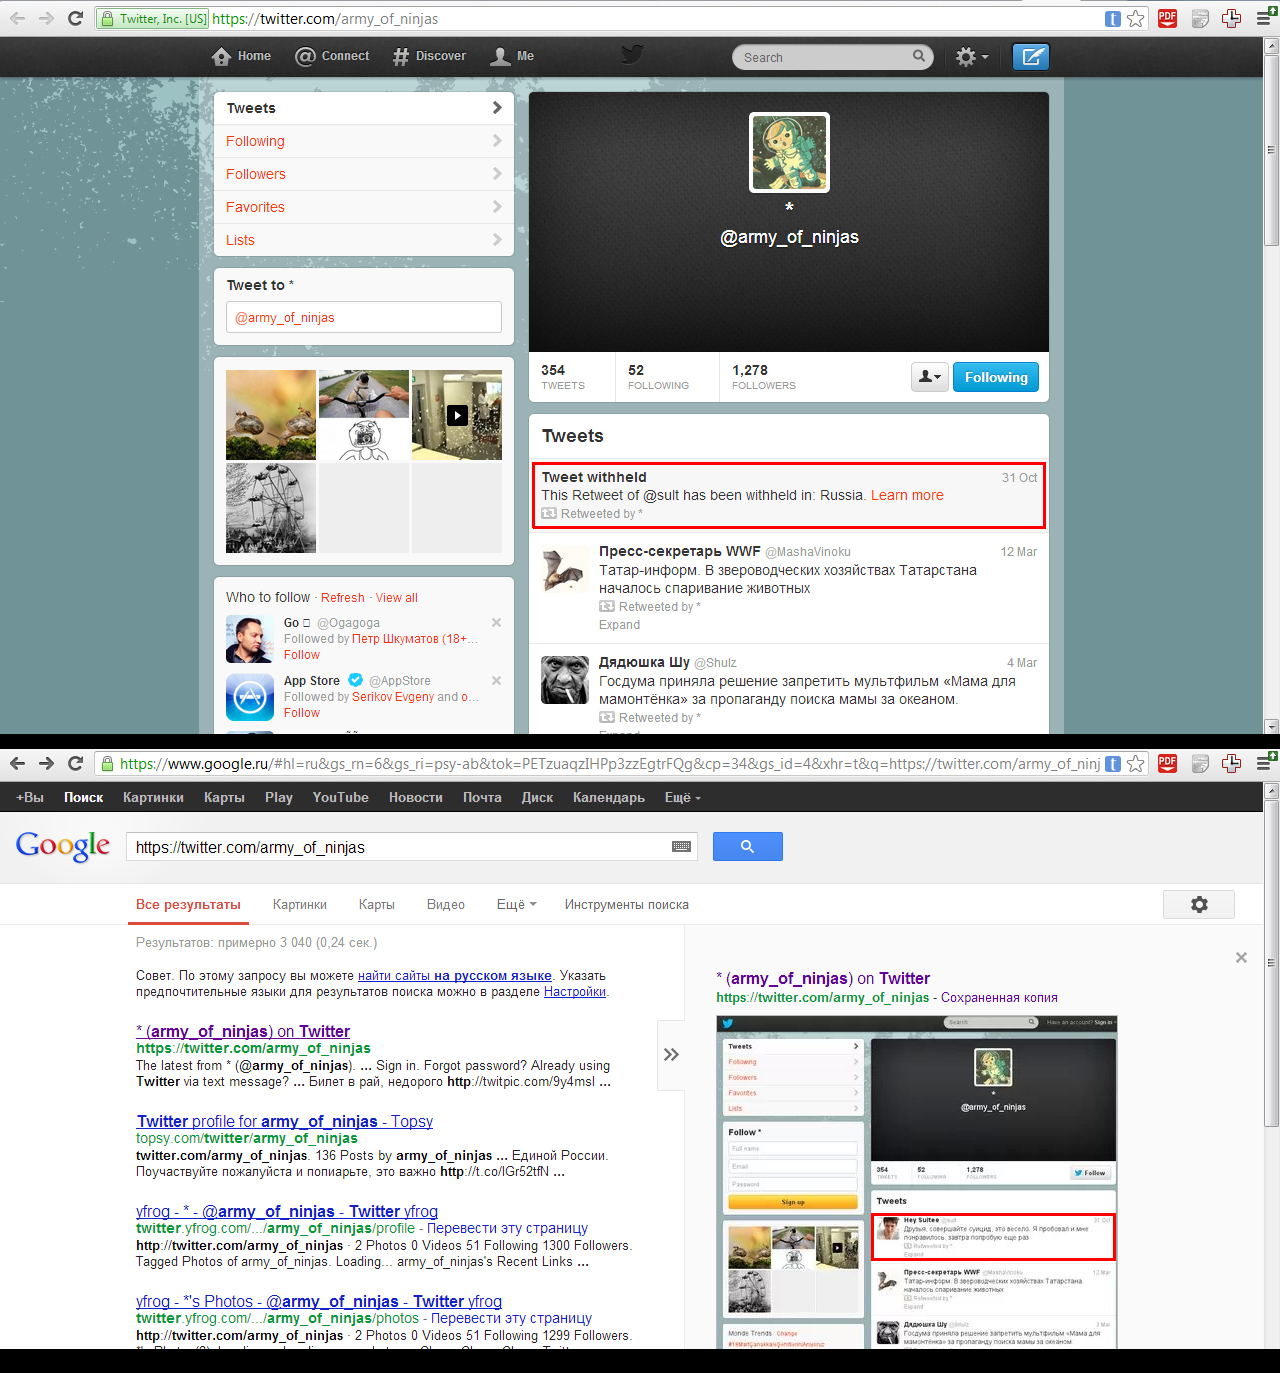Open the Twitter settings gear dropdown
Image resolution: width=1280 pixels, height=1373 pixels.
[x=972, y=57]
